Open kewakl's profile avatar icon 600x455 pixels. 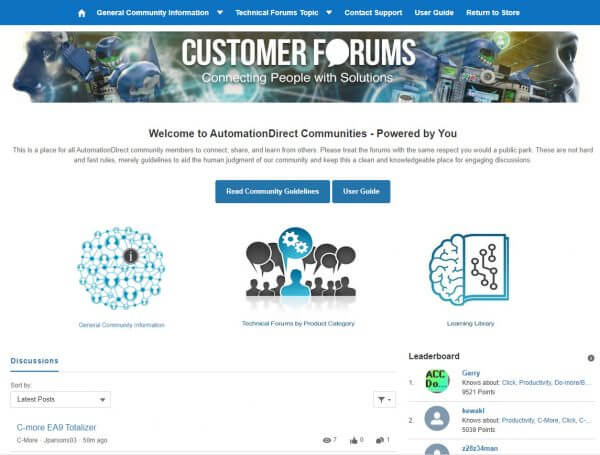(x=437, y=419)
